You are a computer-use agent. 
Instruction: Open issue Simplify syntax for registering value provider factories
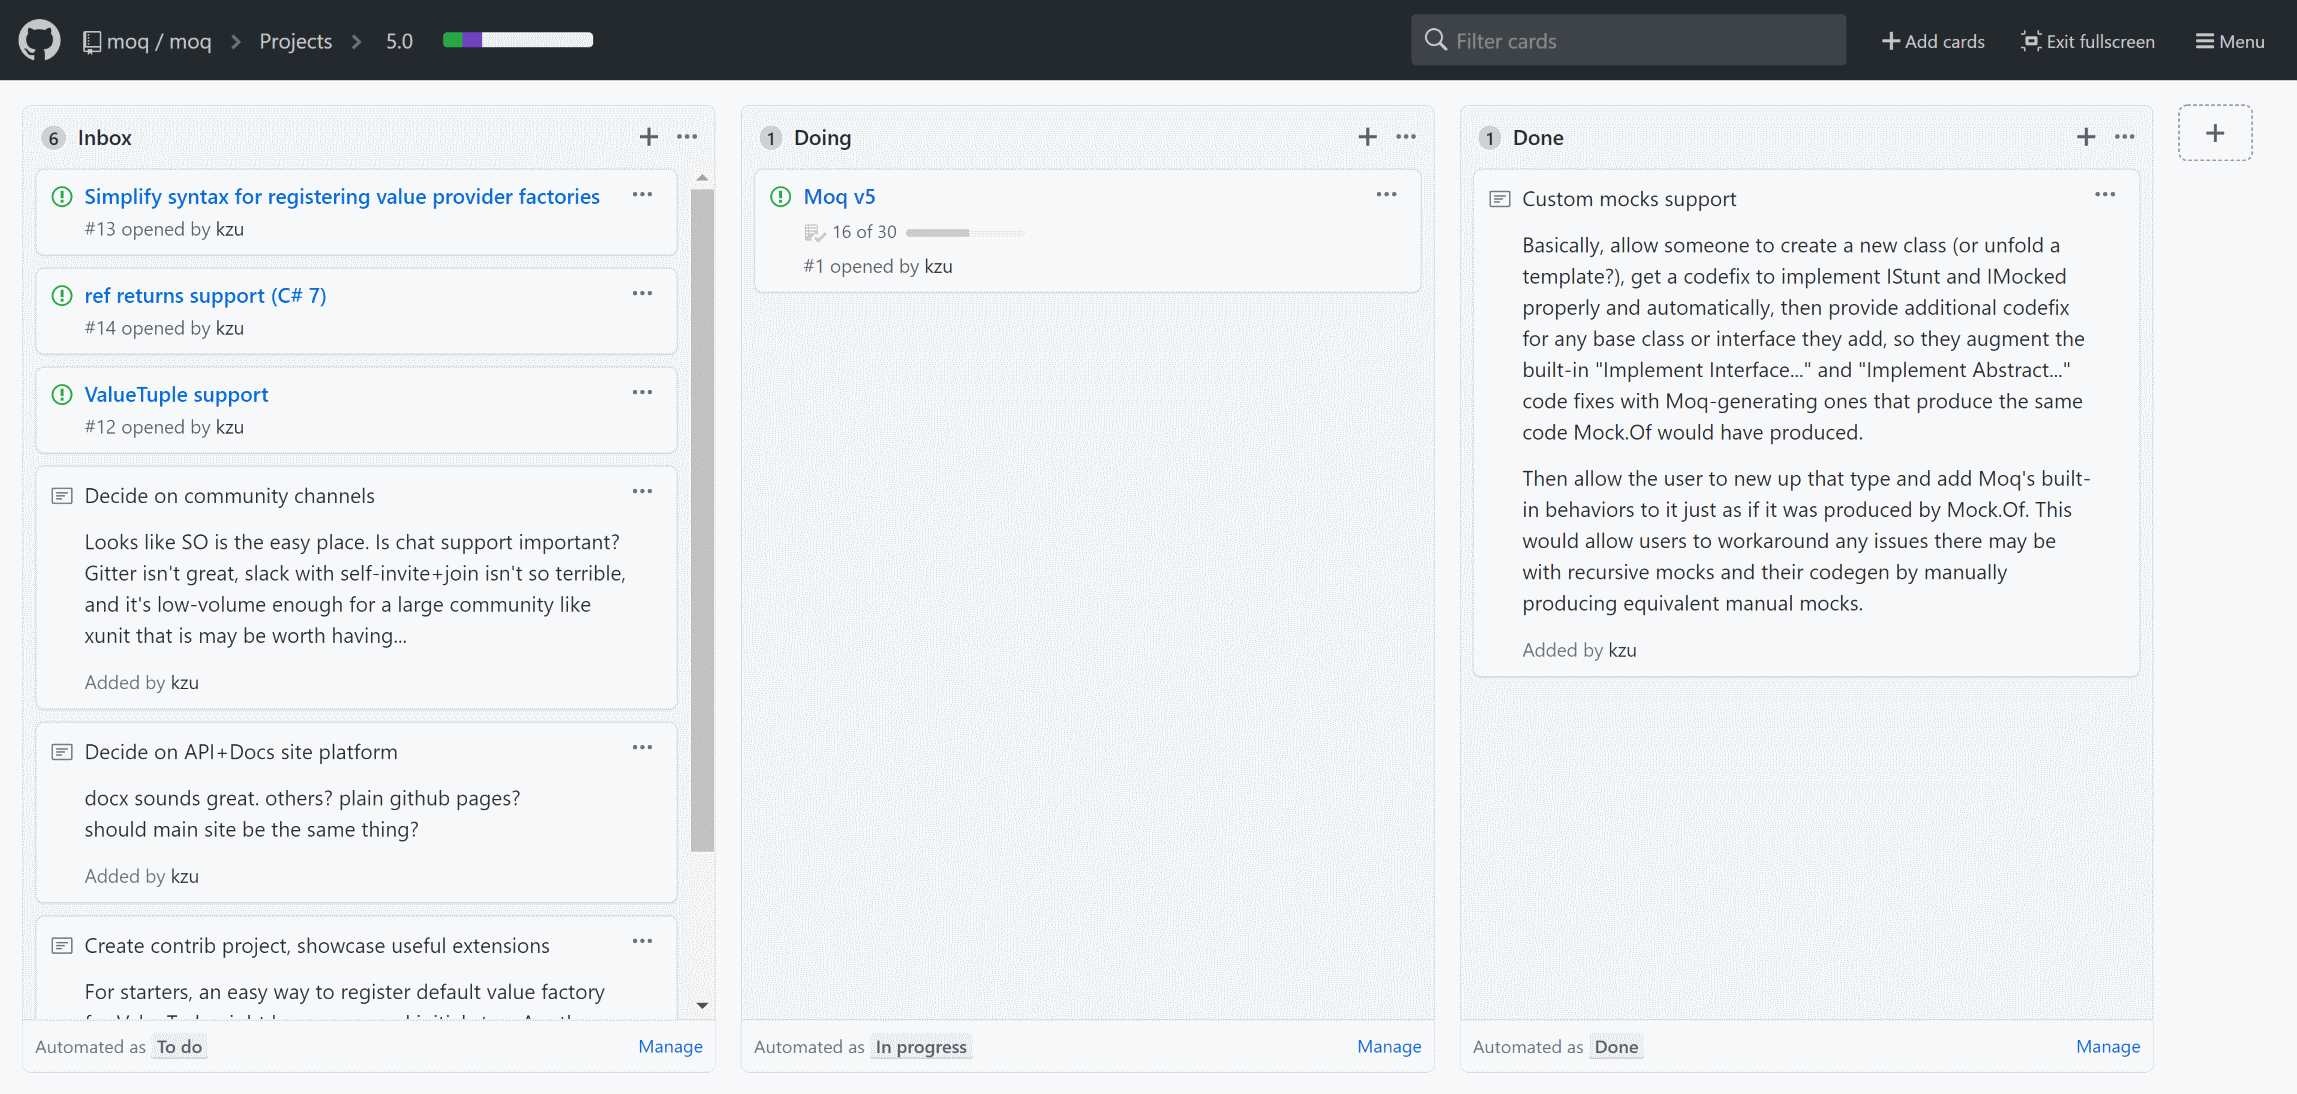point(342,197)
